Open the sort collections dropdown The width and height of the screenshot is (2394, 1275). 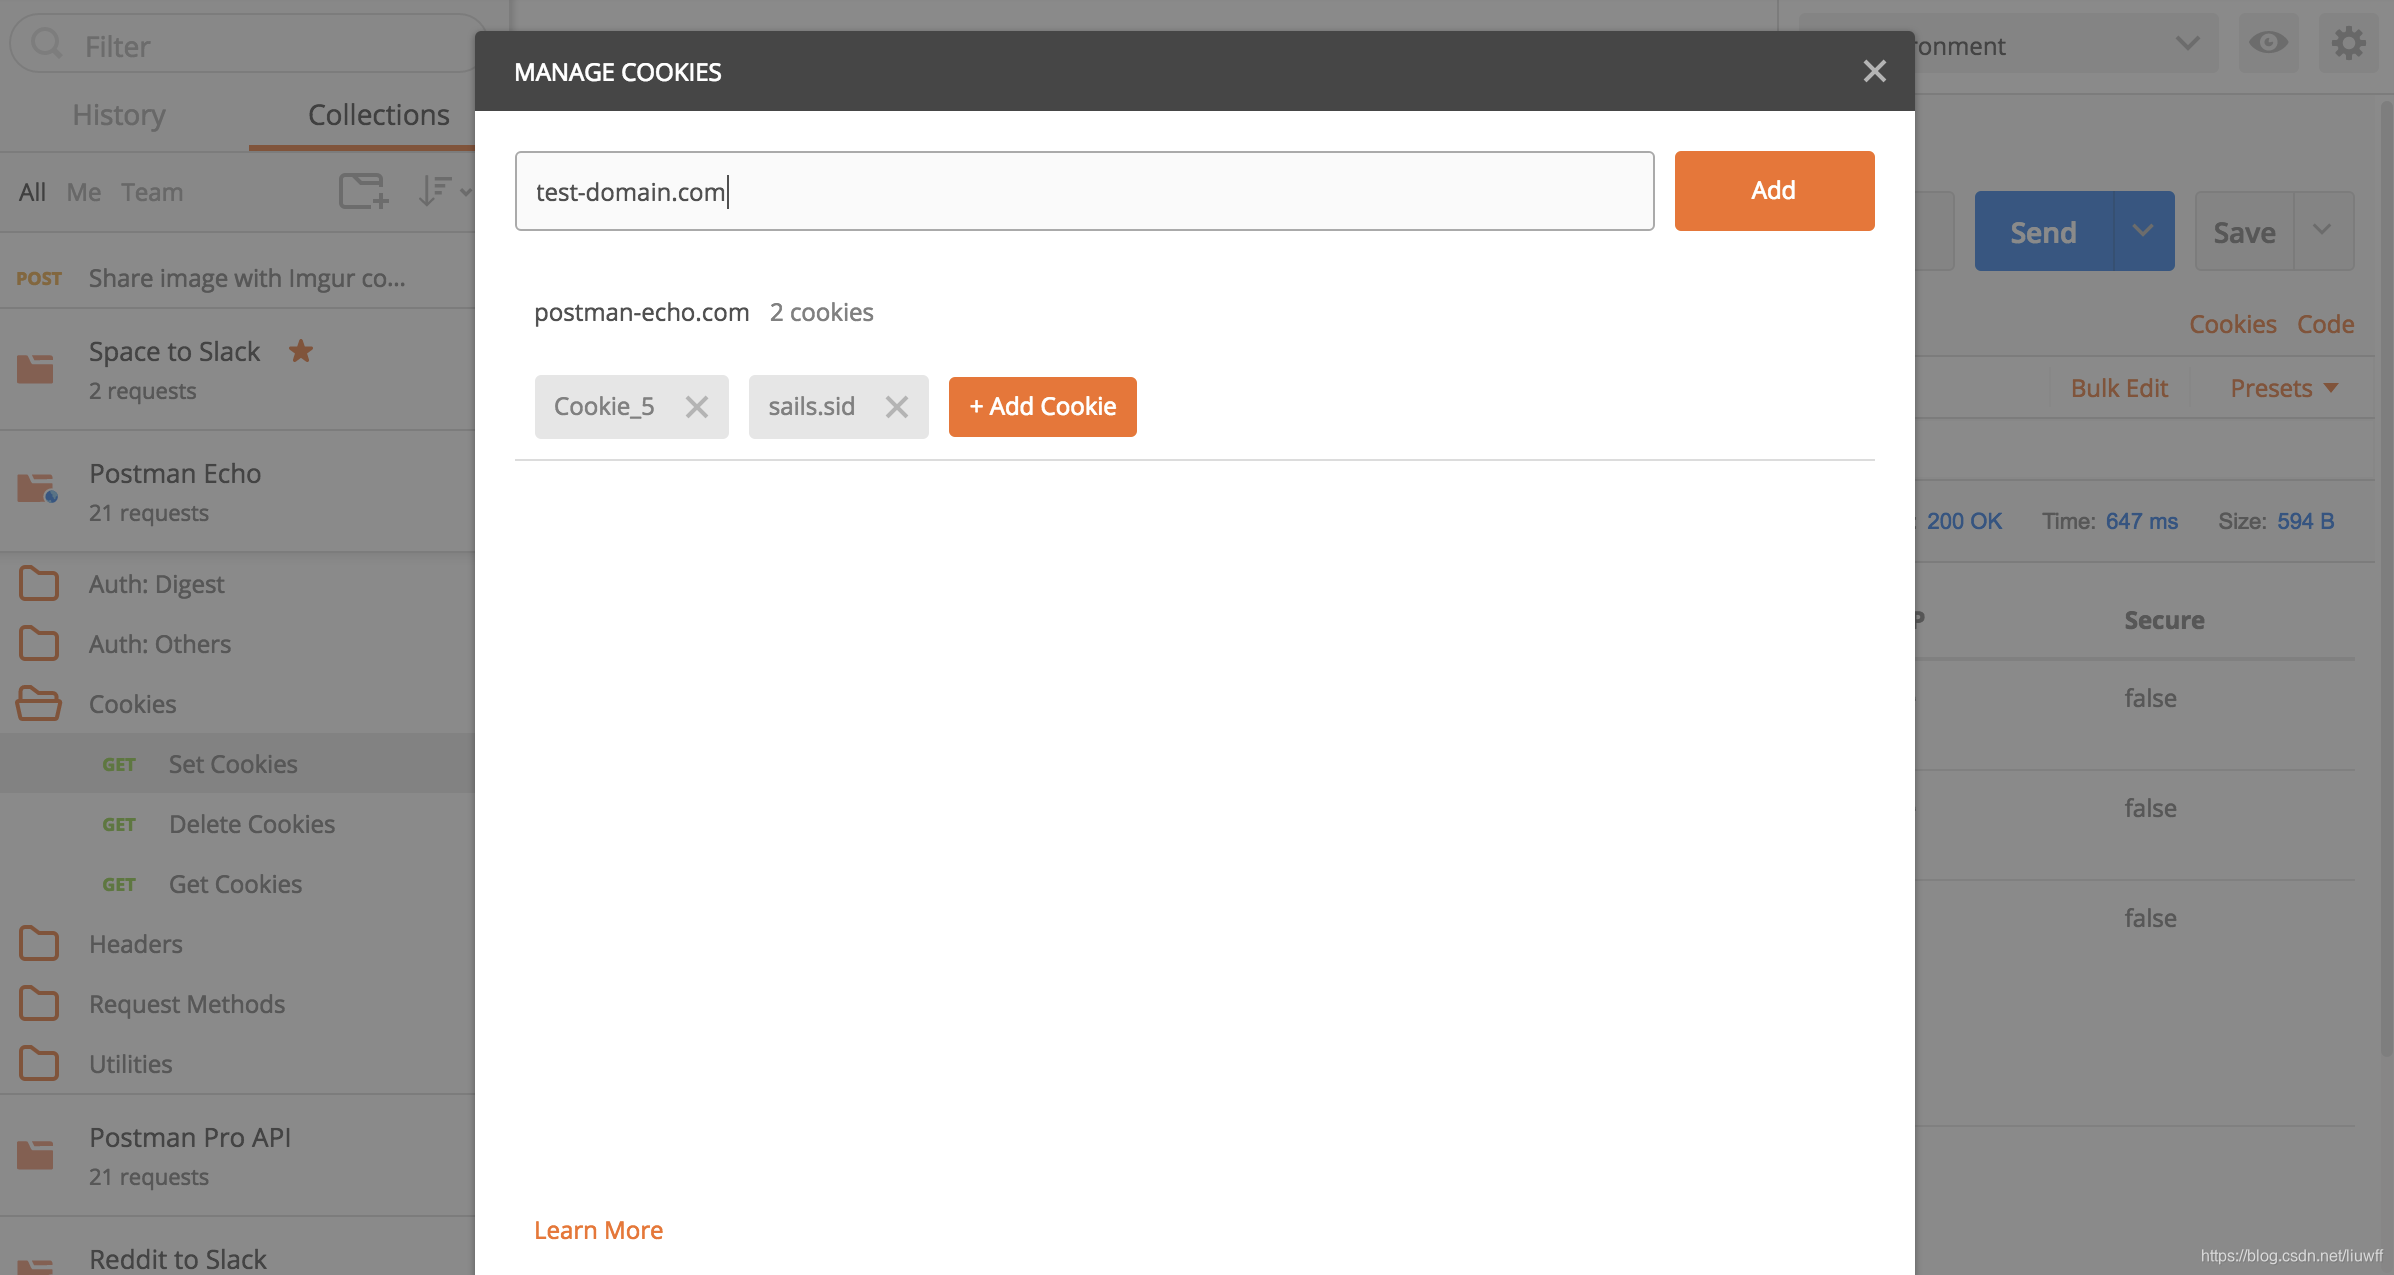click(444, 191)
